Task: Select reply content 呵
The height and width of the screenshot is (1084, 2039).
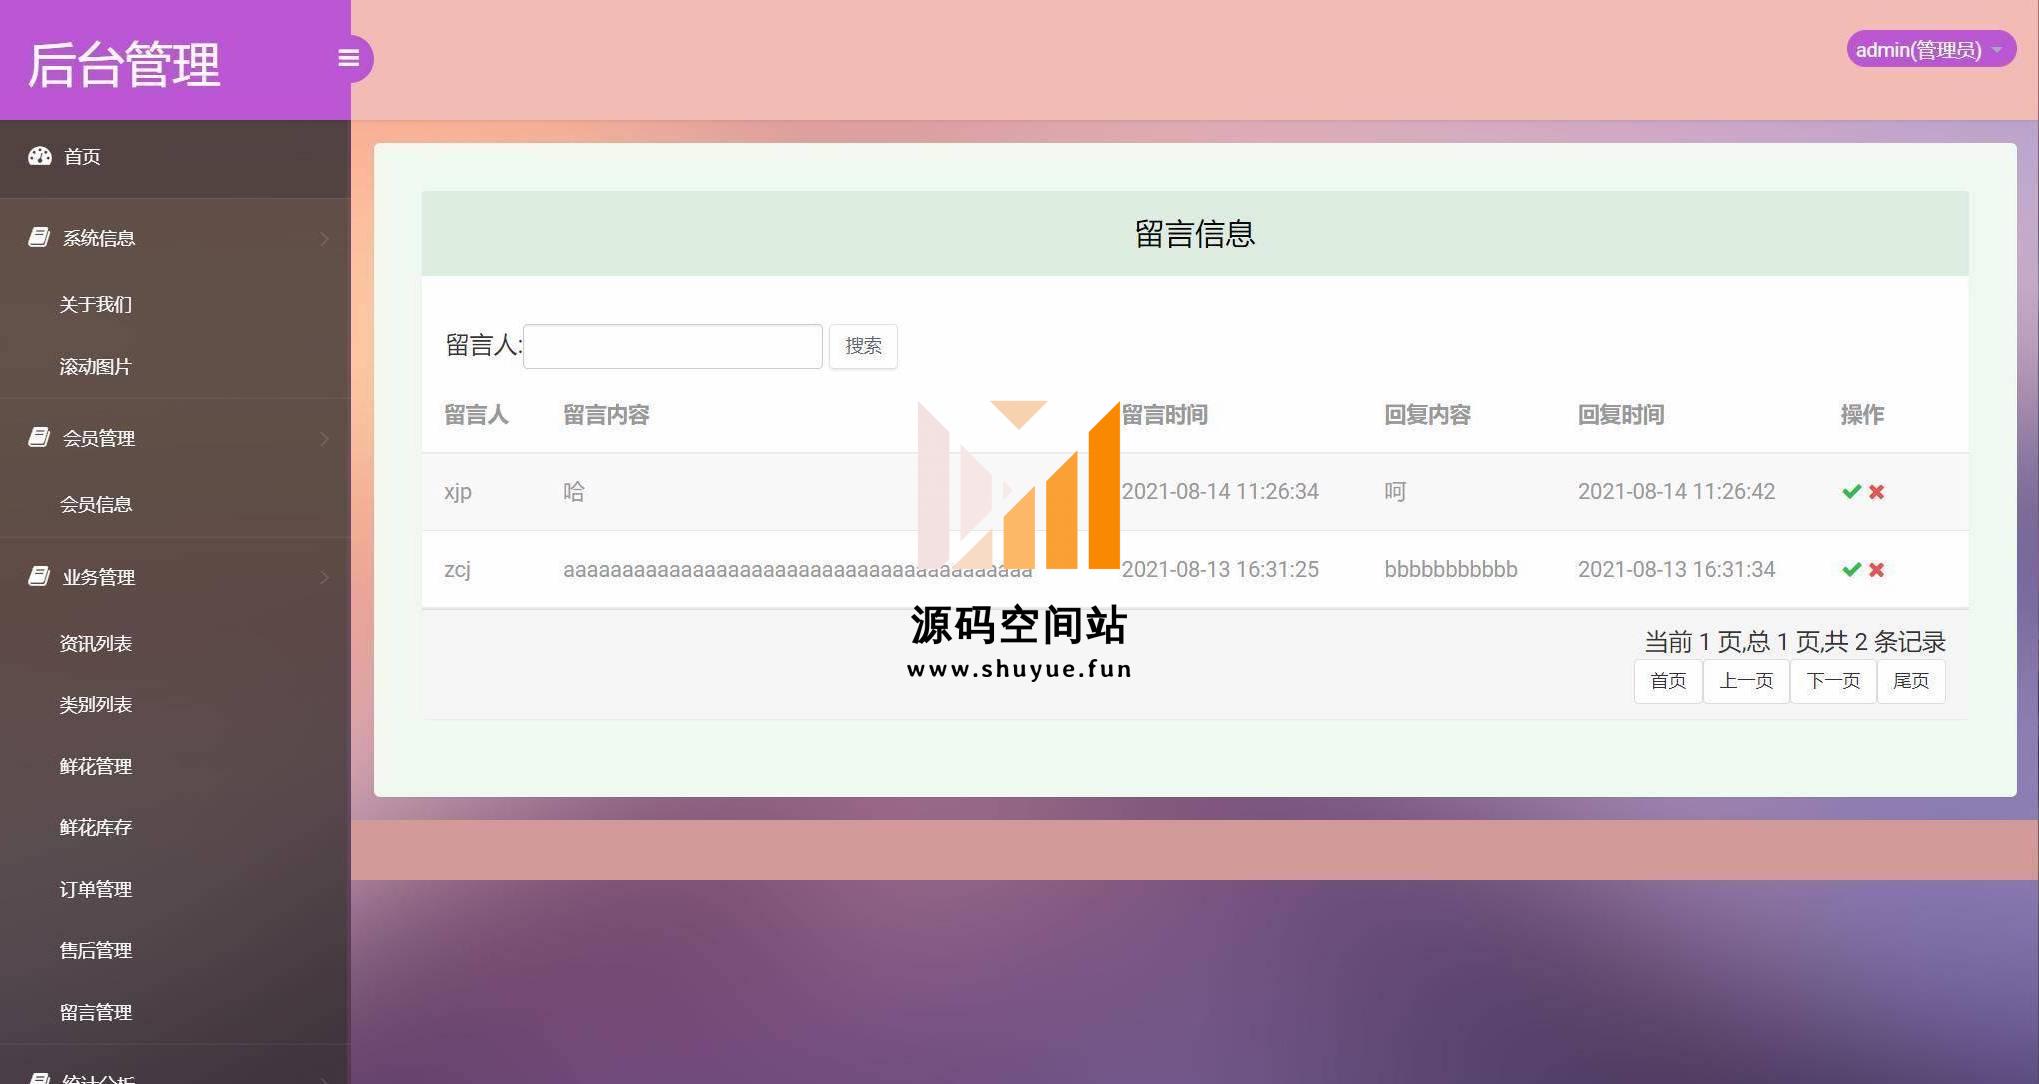Action: tap(1395, 491)
